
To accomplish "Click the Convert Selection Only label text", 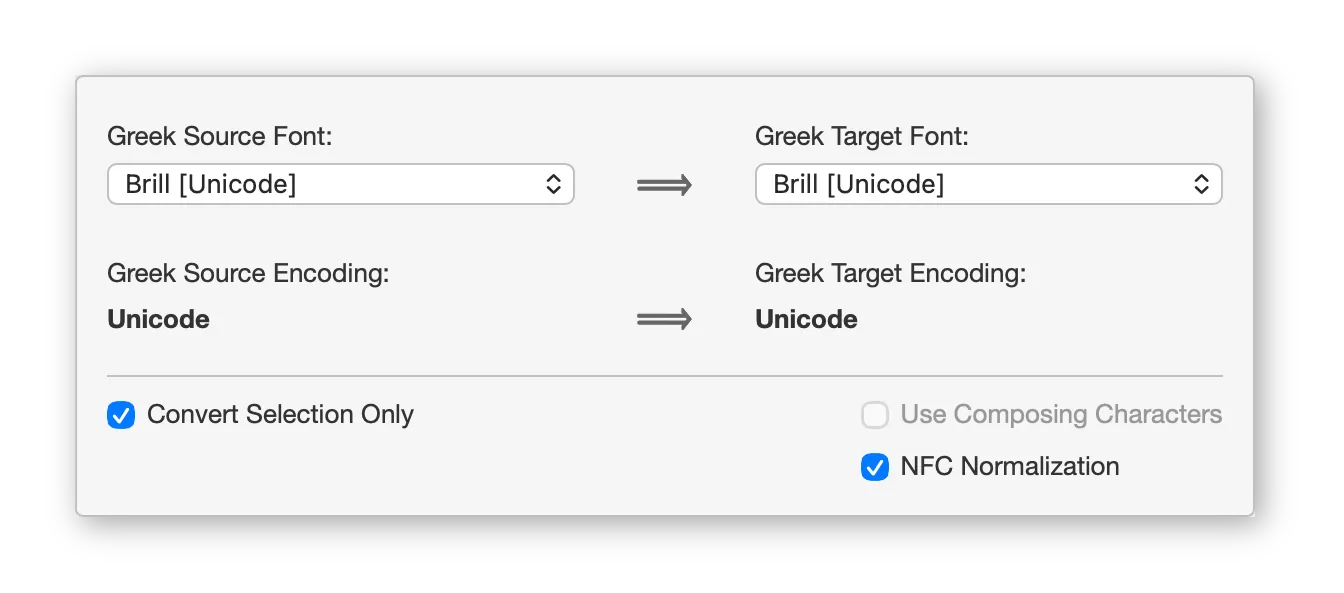I will (x=280, y=414).
